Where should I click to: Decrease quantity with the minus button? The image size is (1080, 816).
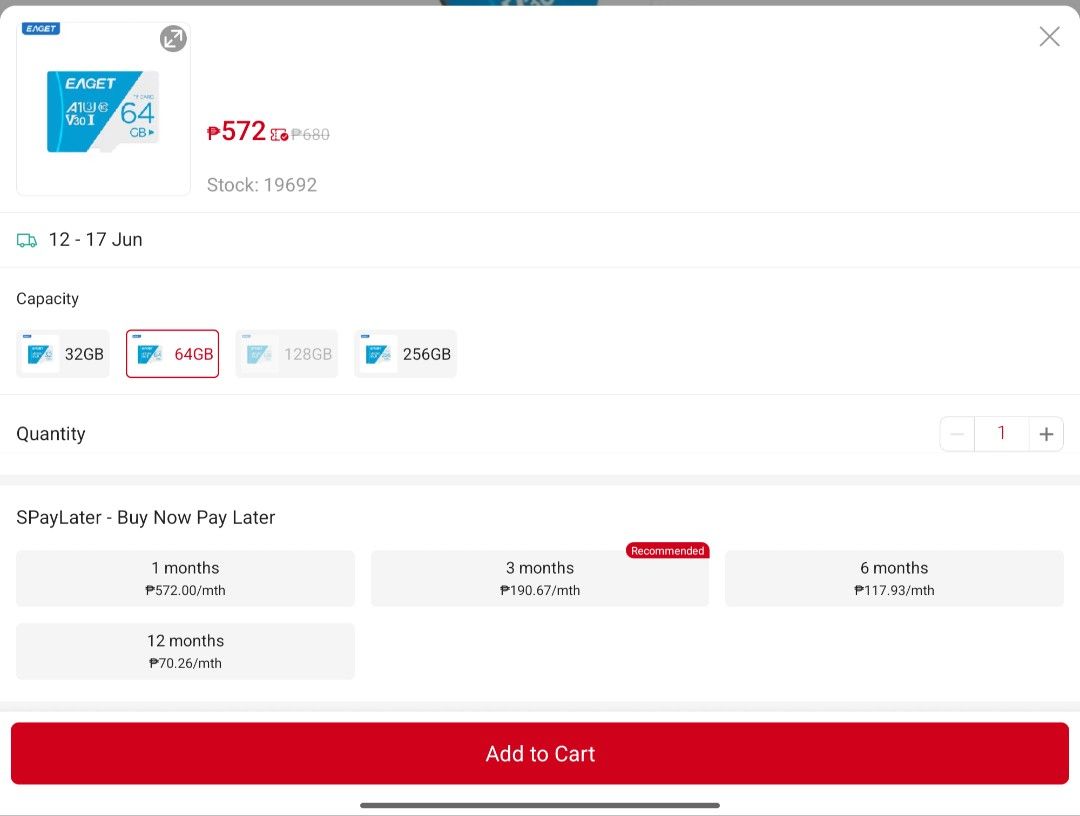coord(957,434)
